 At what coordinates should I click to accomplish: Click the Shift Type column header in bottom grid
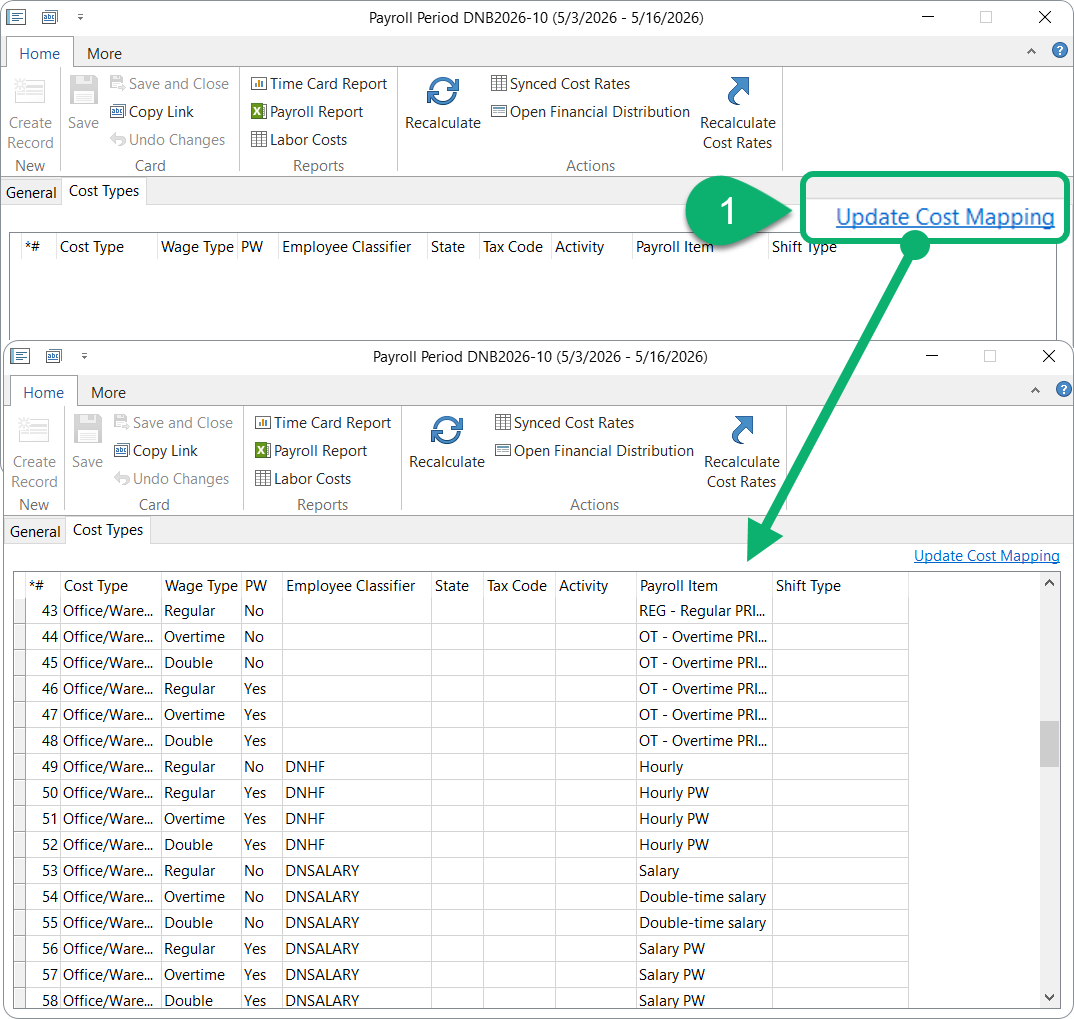pos(840,586)
